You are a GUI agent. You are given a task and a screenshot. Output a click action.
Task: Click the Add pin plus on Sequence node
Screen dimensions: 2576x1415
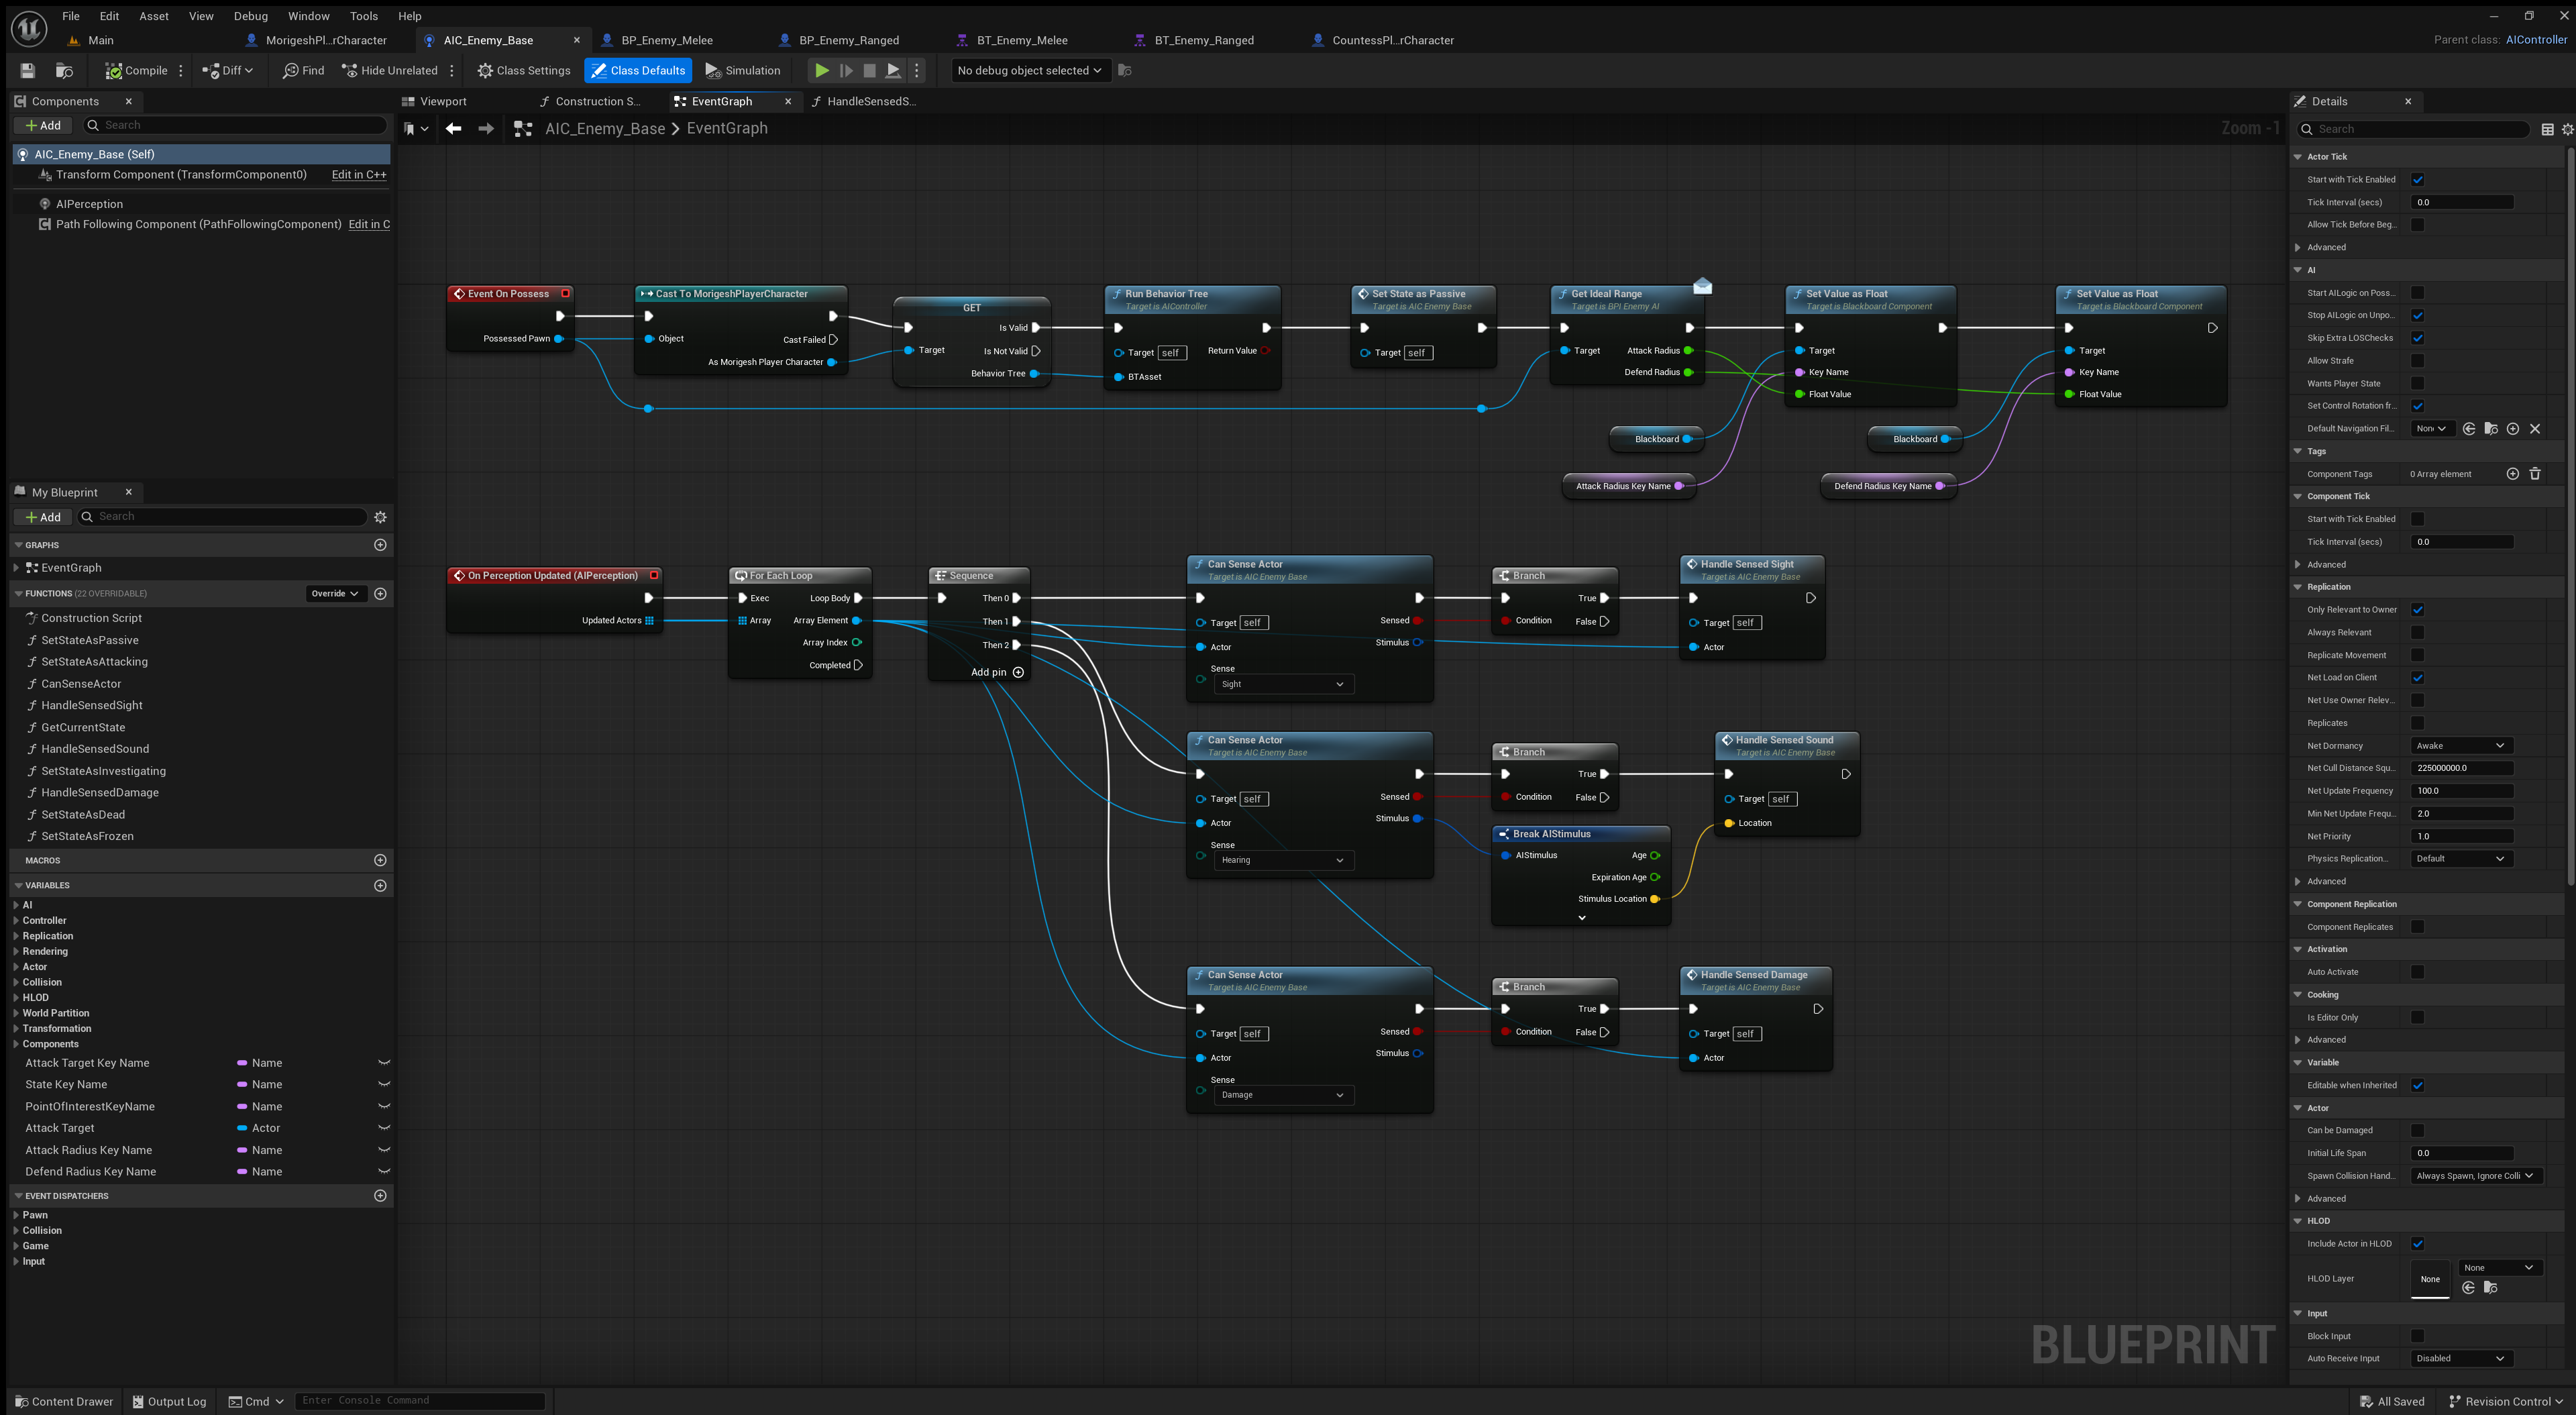pos(1018,672)
